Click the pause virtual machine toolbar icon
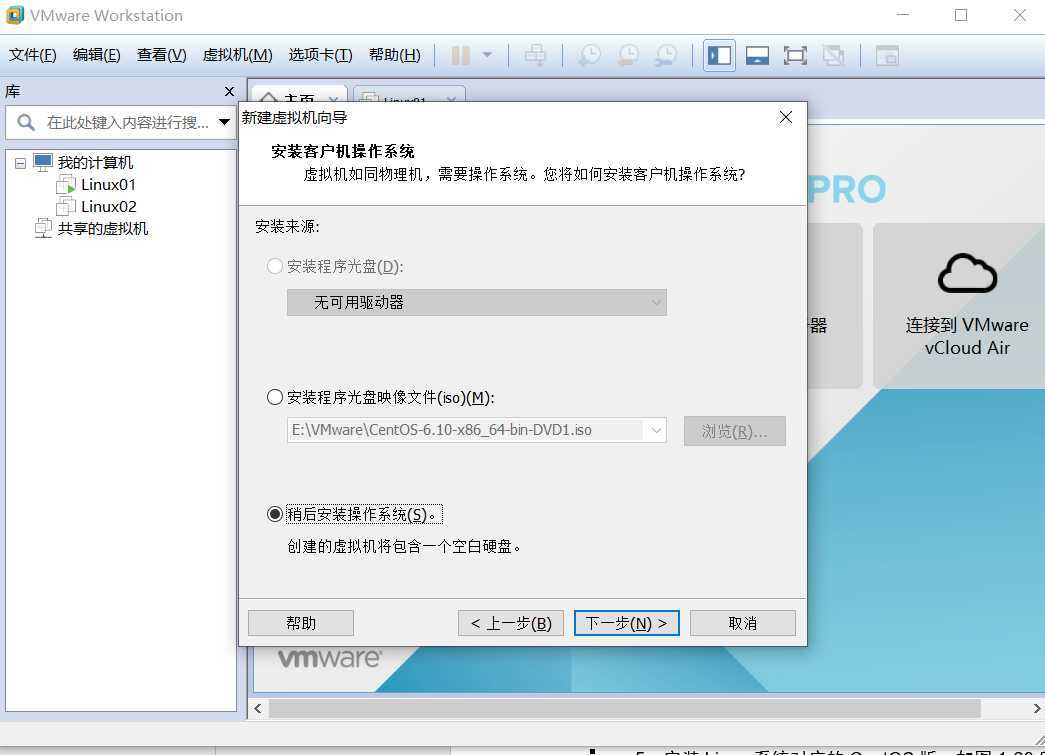The height and width of the screenshot is (755, 1045). (461, 55)
